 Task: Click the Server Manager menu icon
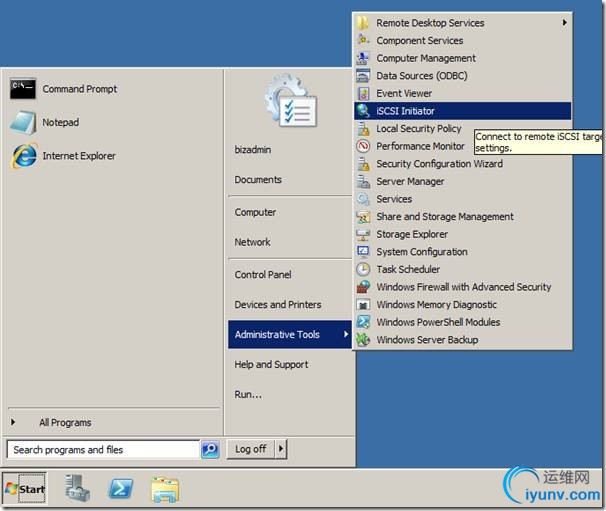click(363, 181)
